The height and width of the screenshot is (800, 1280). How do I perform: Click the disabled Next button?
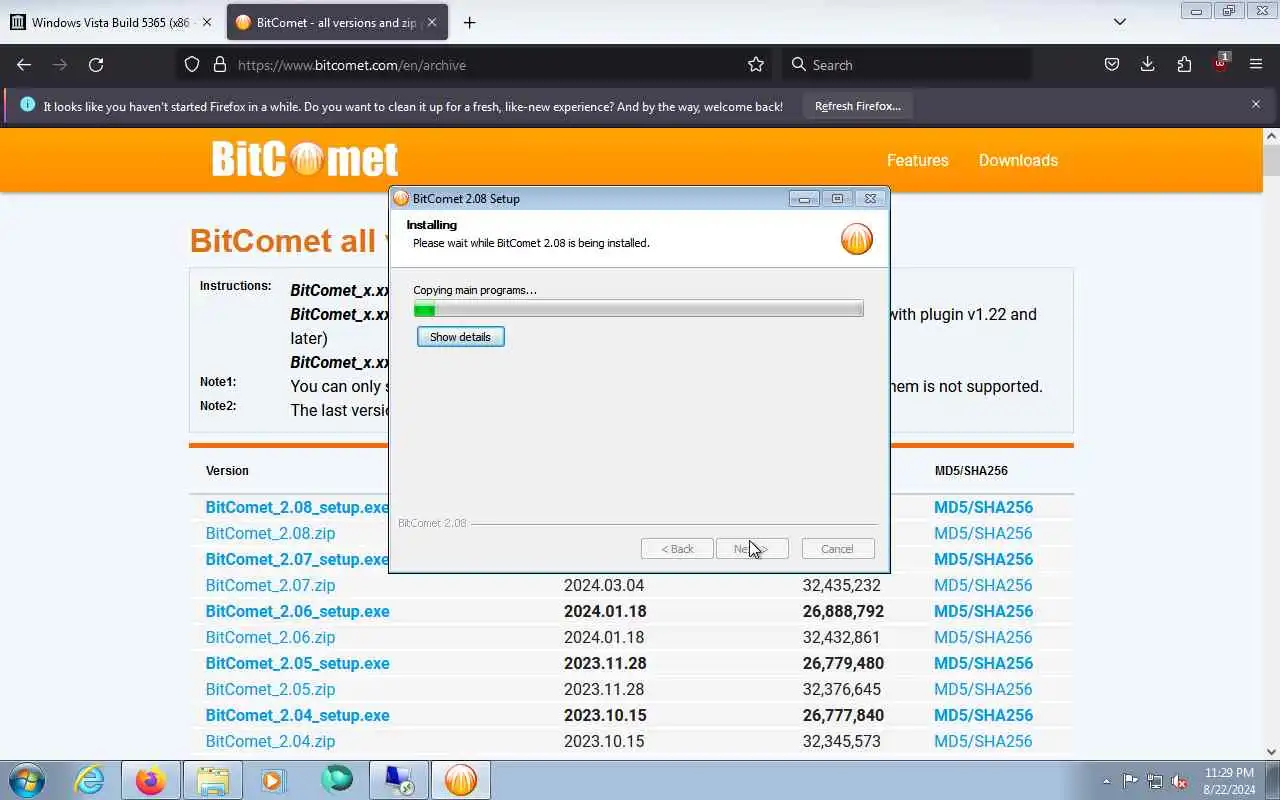(752, 549)
